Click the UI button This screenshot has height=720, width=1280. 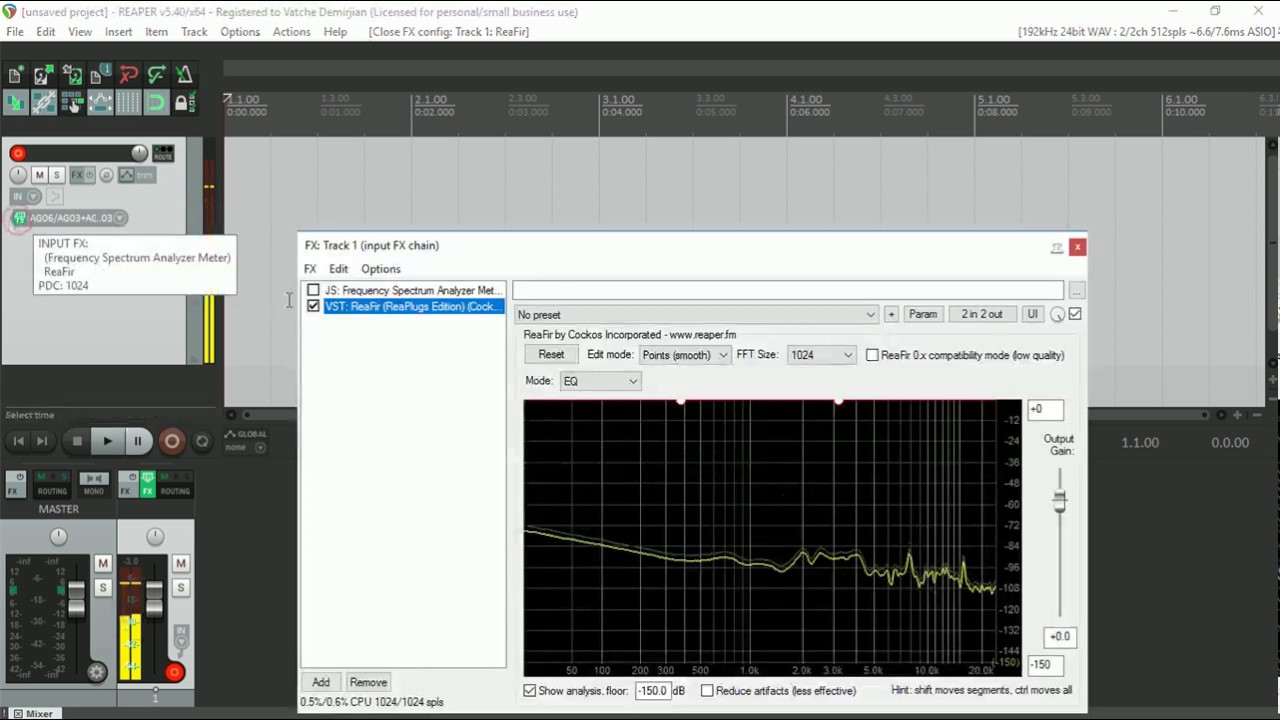pos(1032,314)
